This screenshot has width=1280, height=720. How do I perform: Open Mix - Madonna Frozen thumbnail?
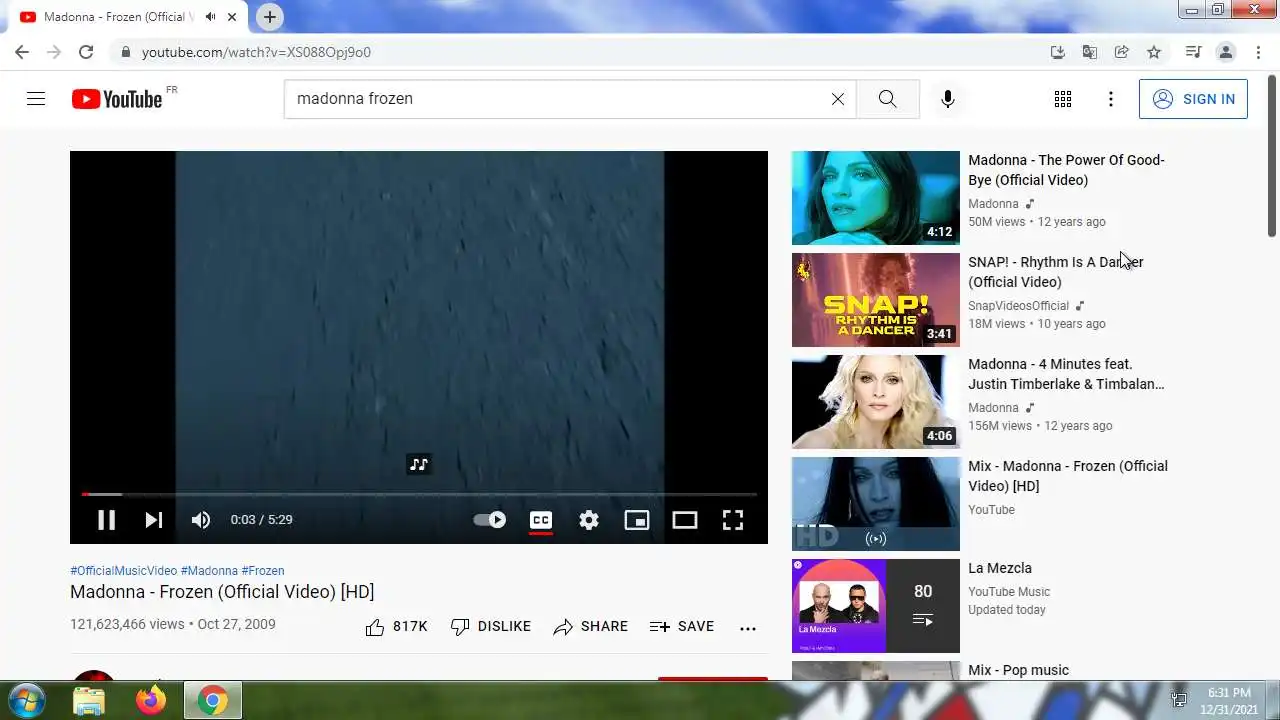click(x=876, y=504)
